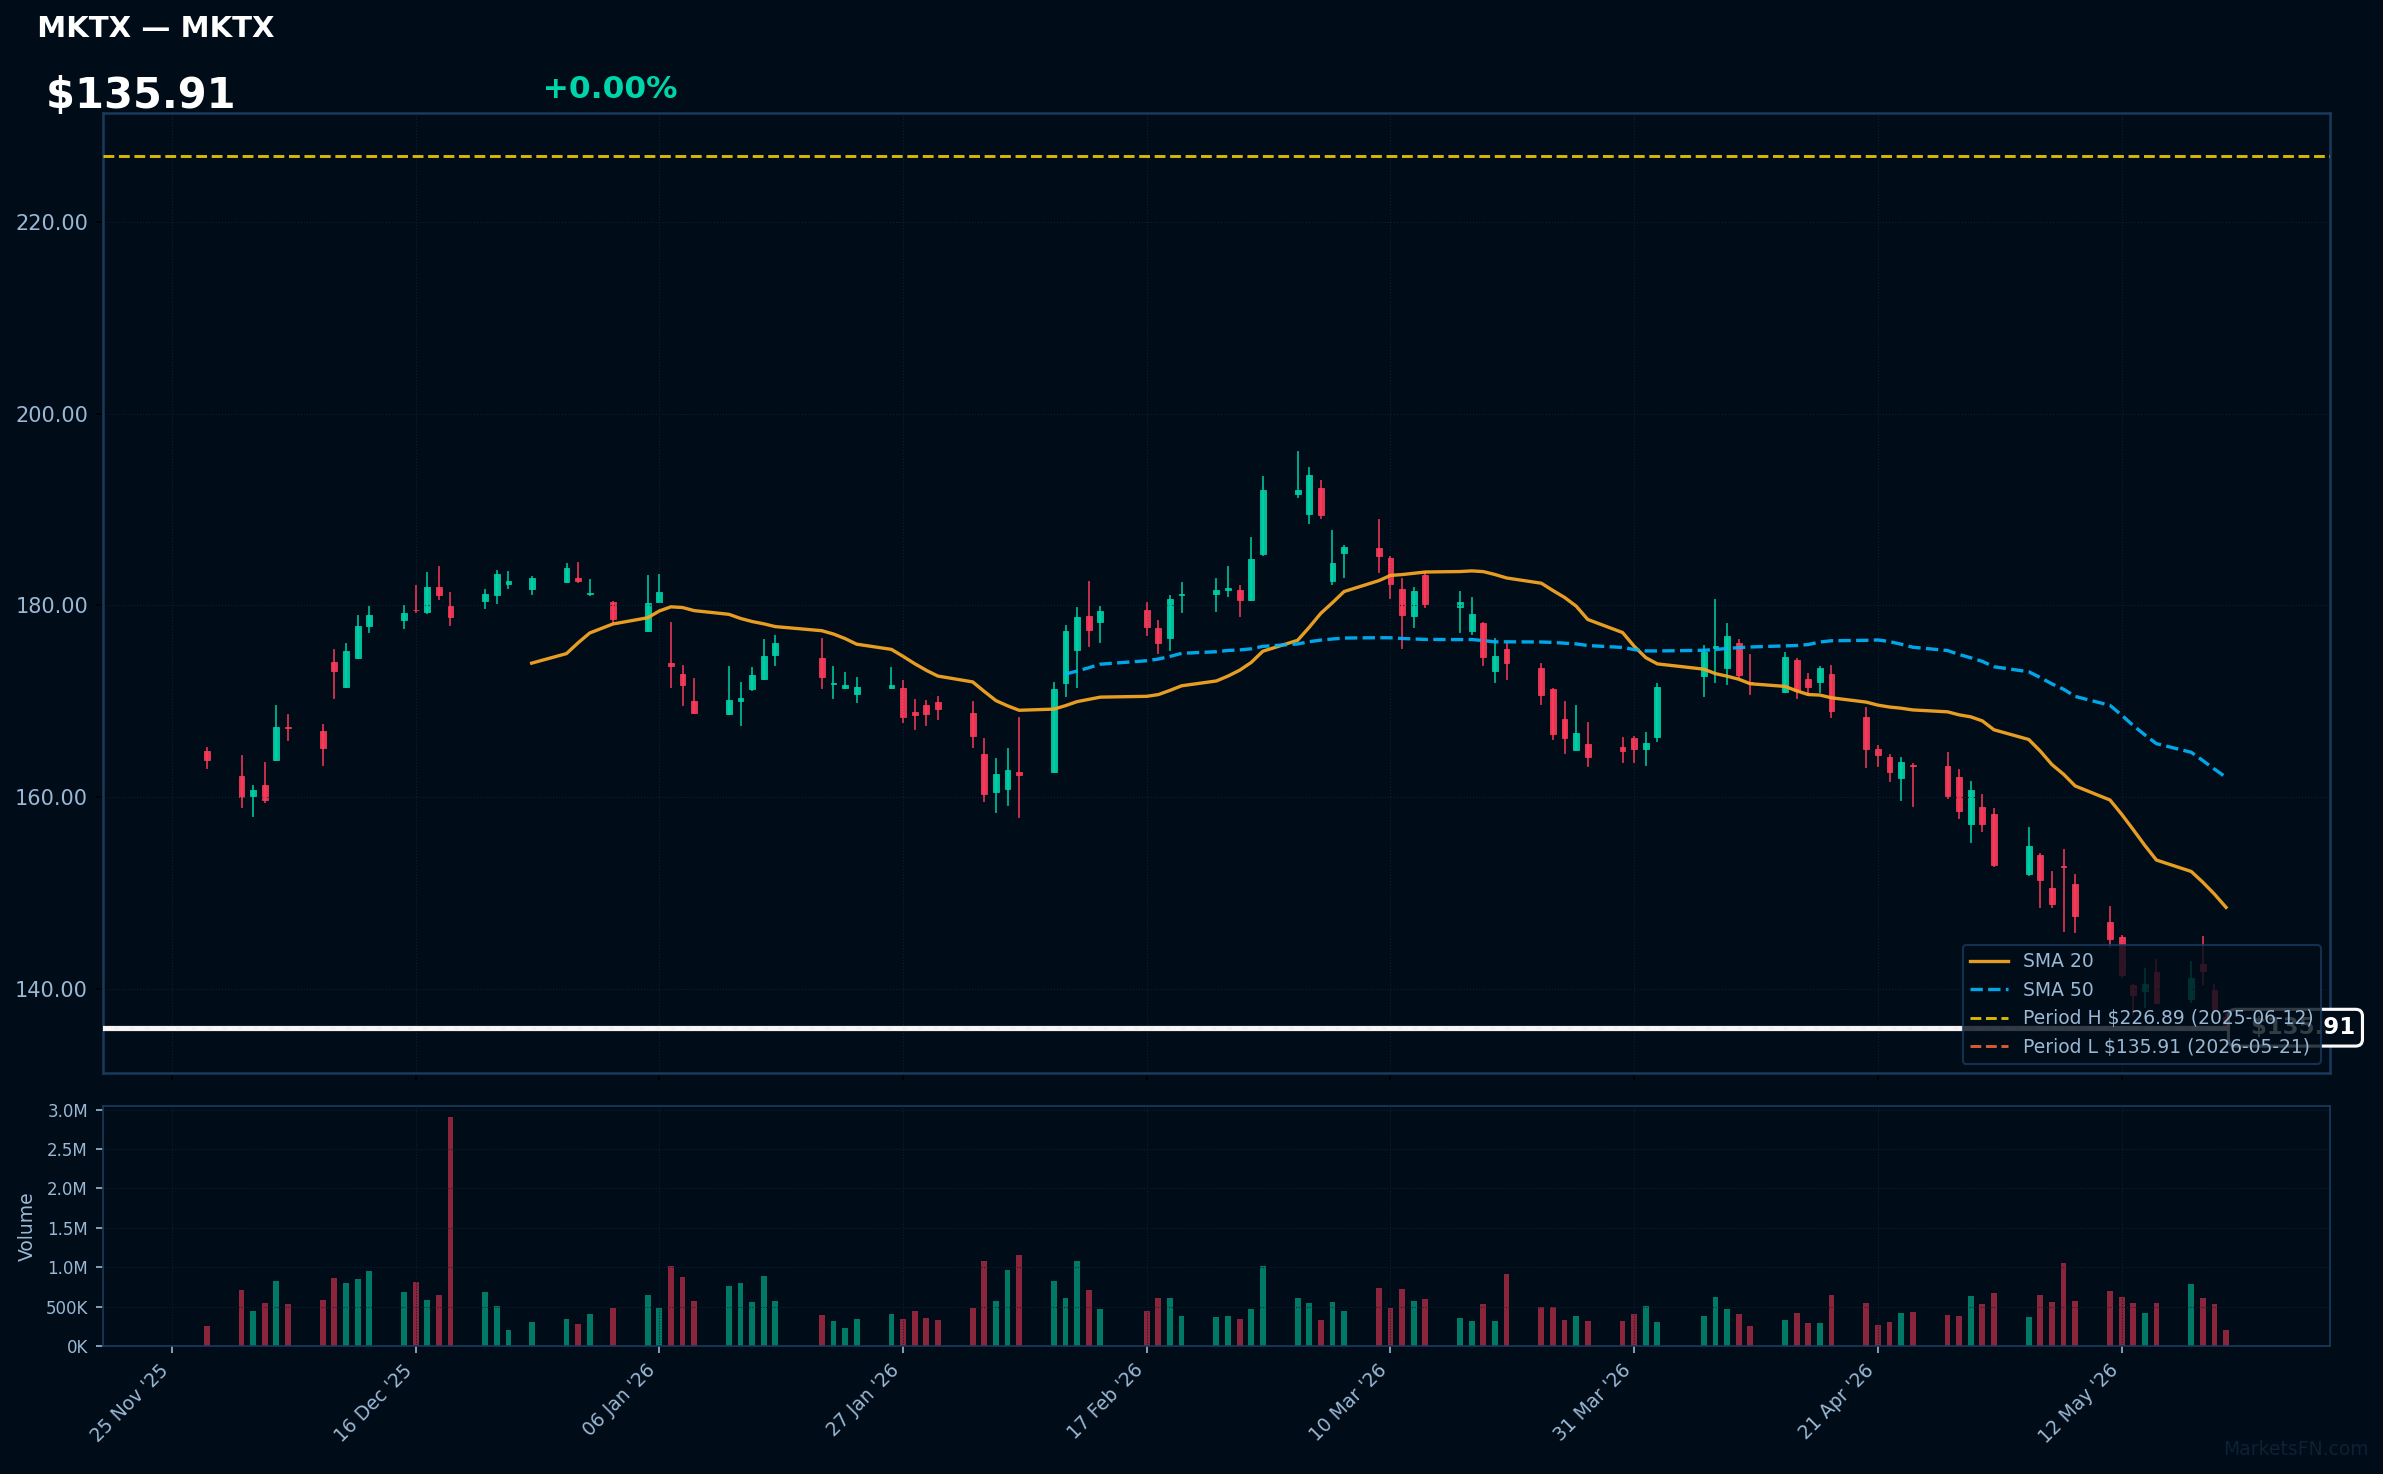Click the 25 Nov '25 date label
This screenshot has width=2383, height=1474.
click(130, 1402)
